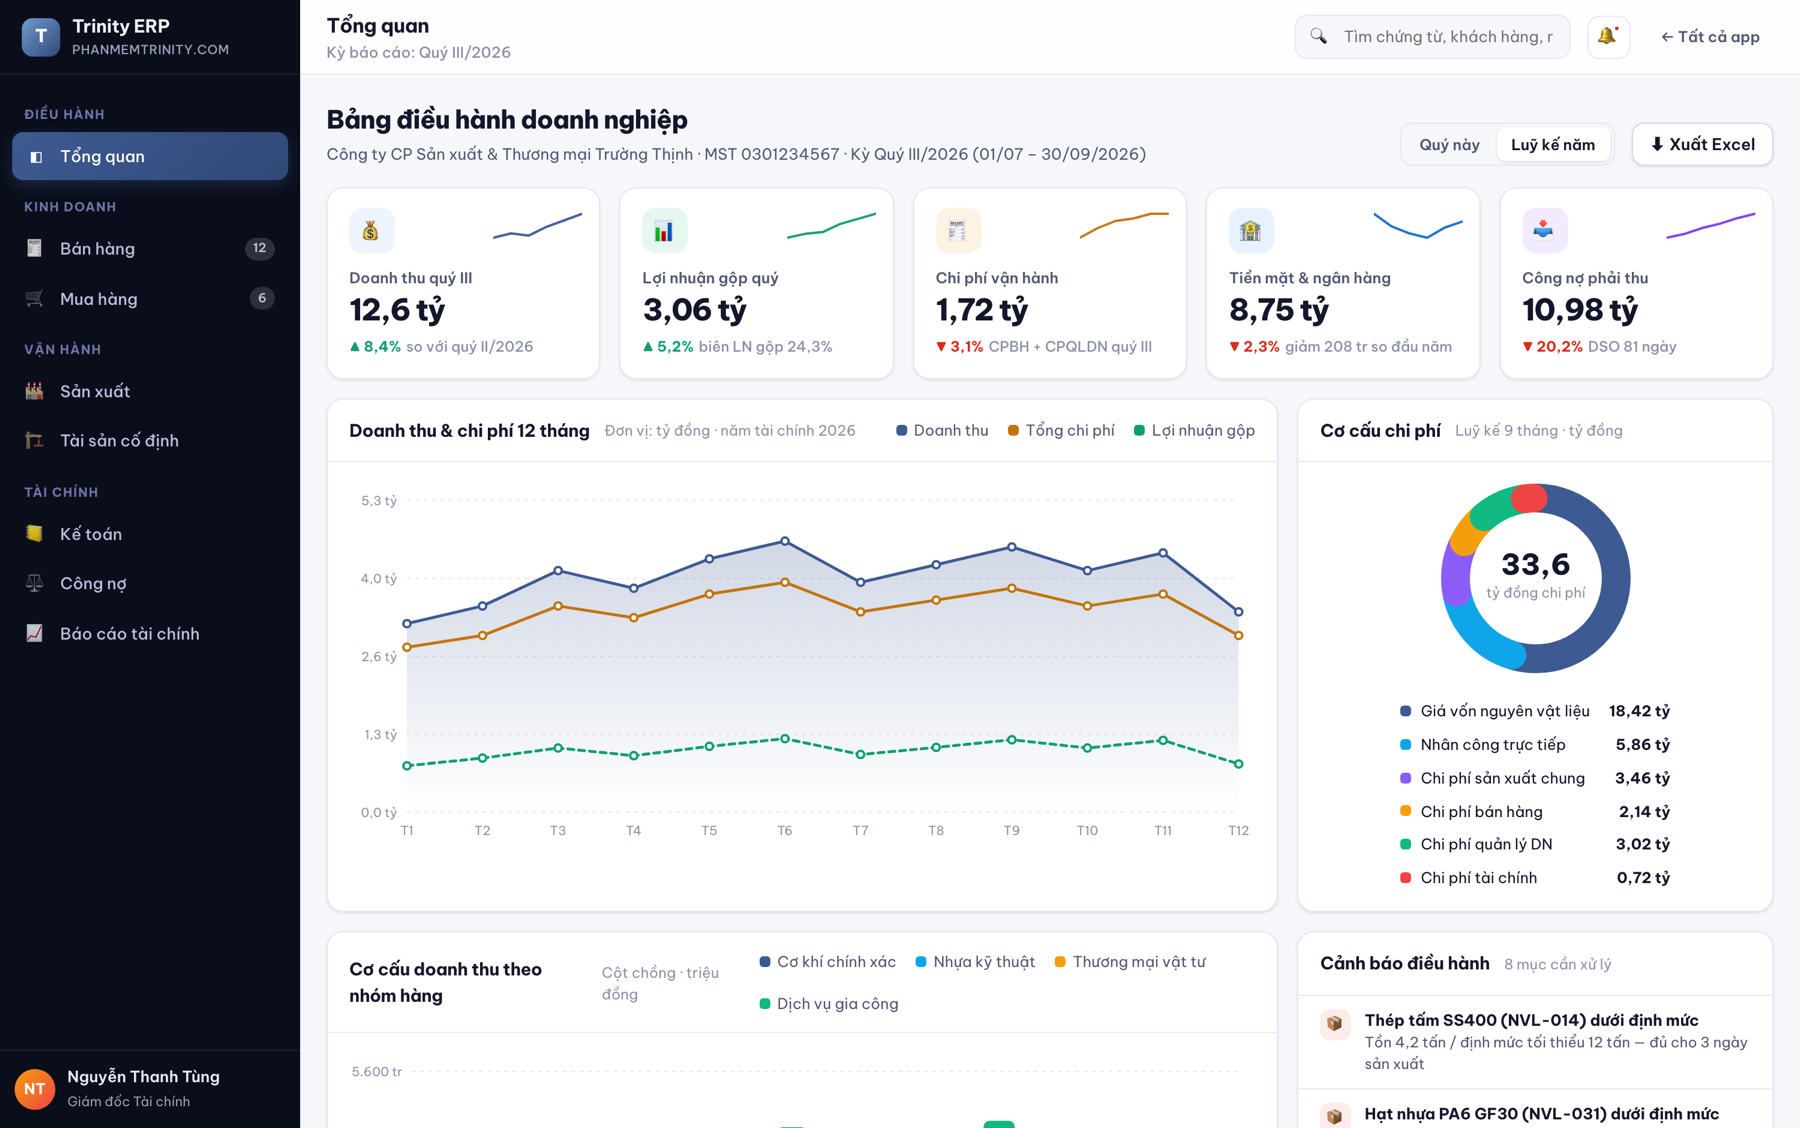Open Thép tấm SS400 (NVL-014) alert
This screenshot has width=1800, height=1128.
1535,1042
